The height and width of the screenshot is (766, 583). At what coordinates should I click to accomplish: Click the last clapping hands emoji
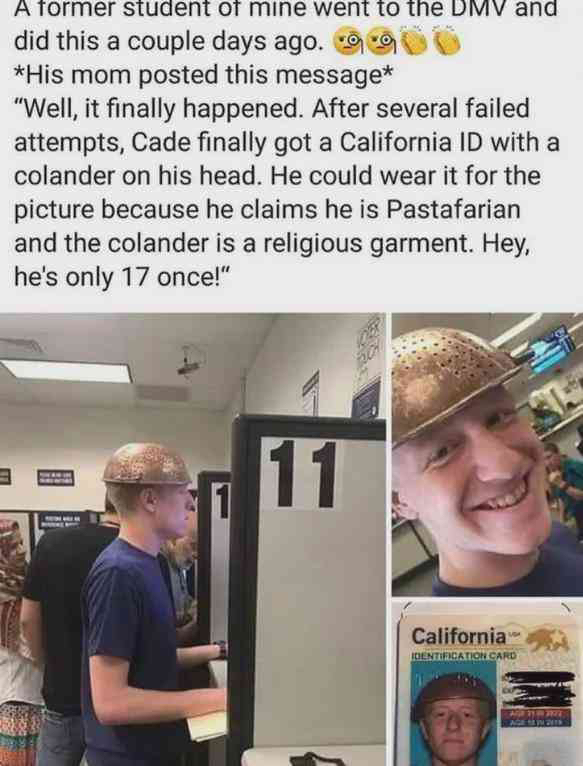pos(447,43)
